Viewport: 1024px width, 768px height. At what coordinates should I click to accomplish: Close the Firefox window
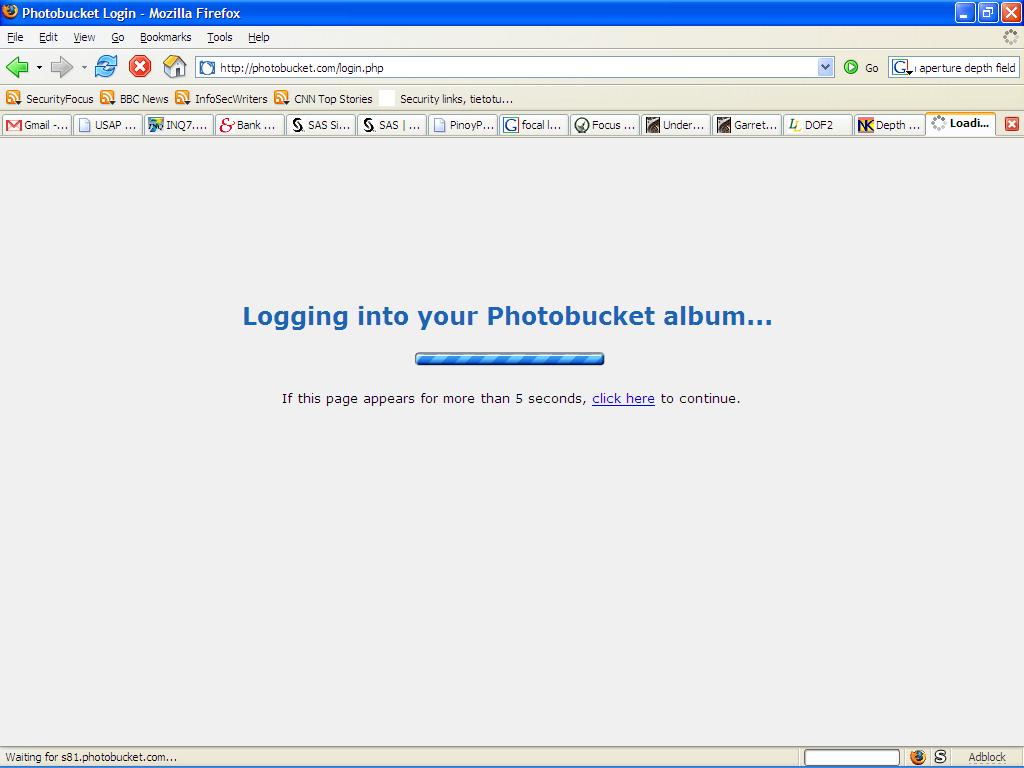coord(1011,12)
